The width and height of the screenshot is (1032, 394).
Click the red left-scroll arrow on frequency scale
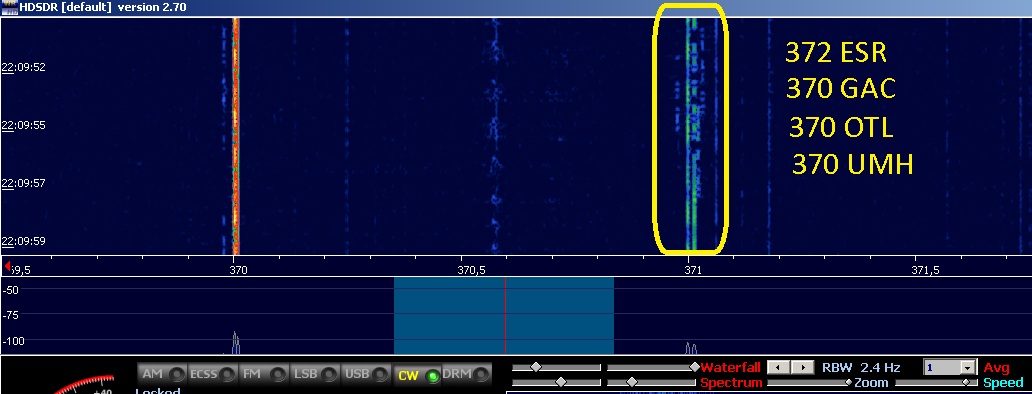click(7, 266)
